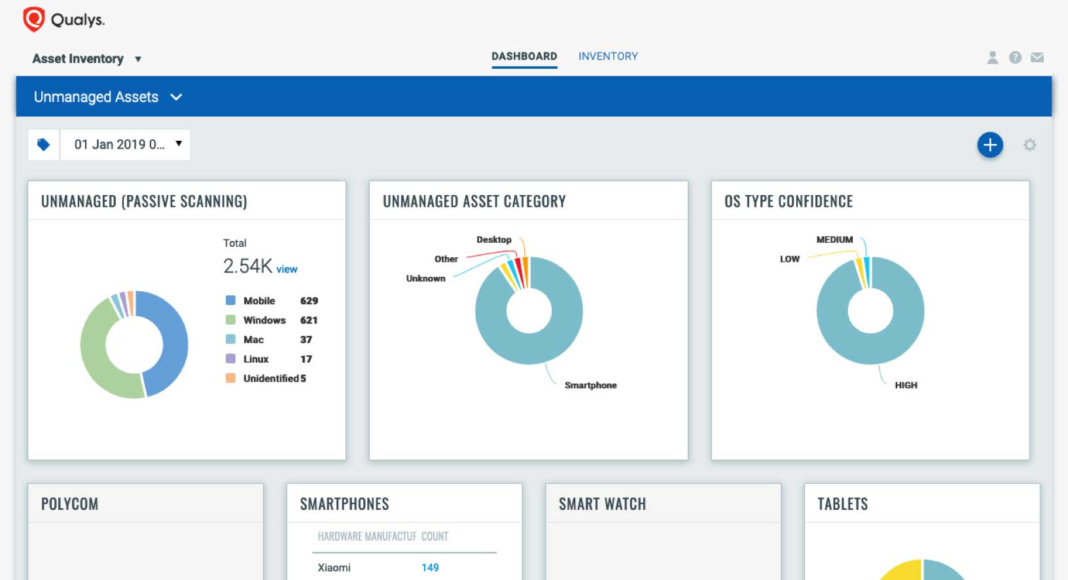1068x580 pixels.
Task: Click the Linux purple legend swatch
Action: point(231,359)
